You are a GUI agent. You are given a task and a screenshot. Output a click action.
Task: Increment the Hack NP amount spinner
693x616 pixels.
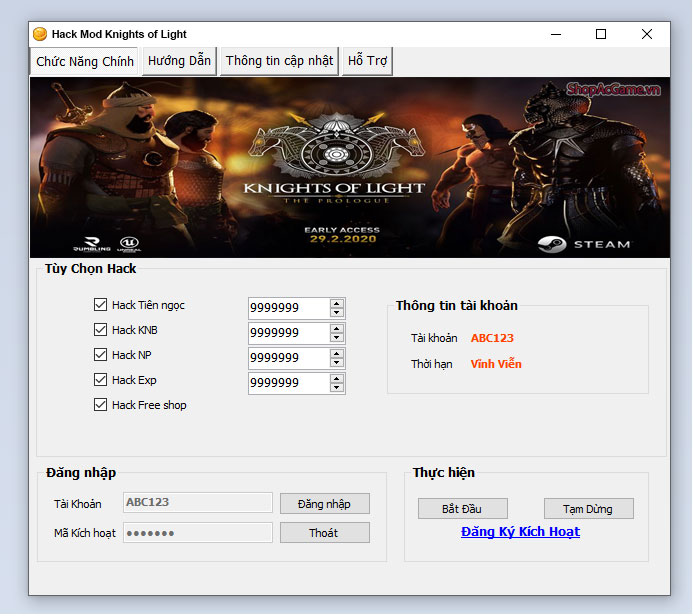click(337, 354)
